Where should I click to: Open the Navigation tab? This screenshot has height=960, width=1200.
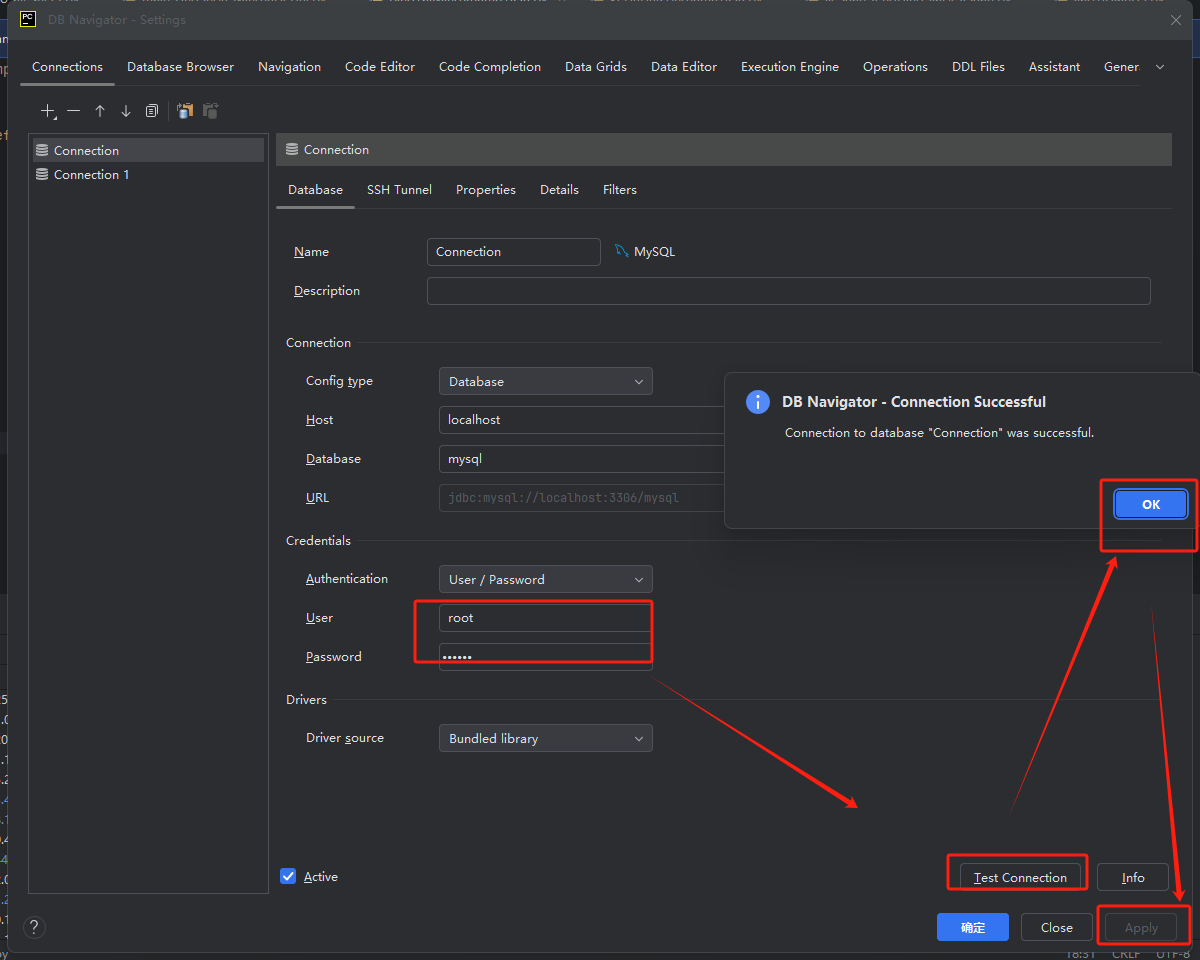289,67
